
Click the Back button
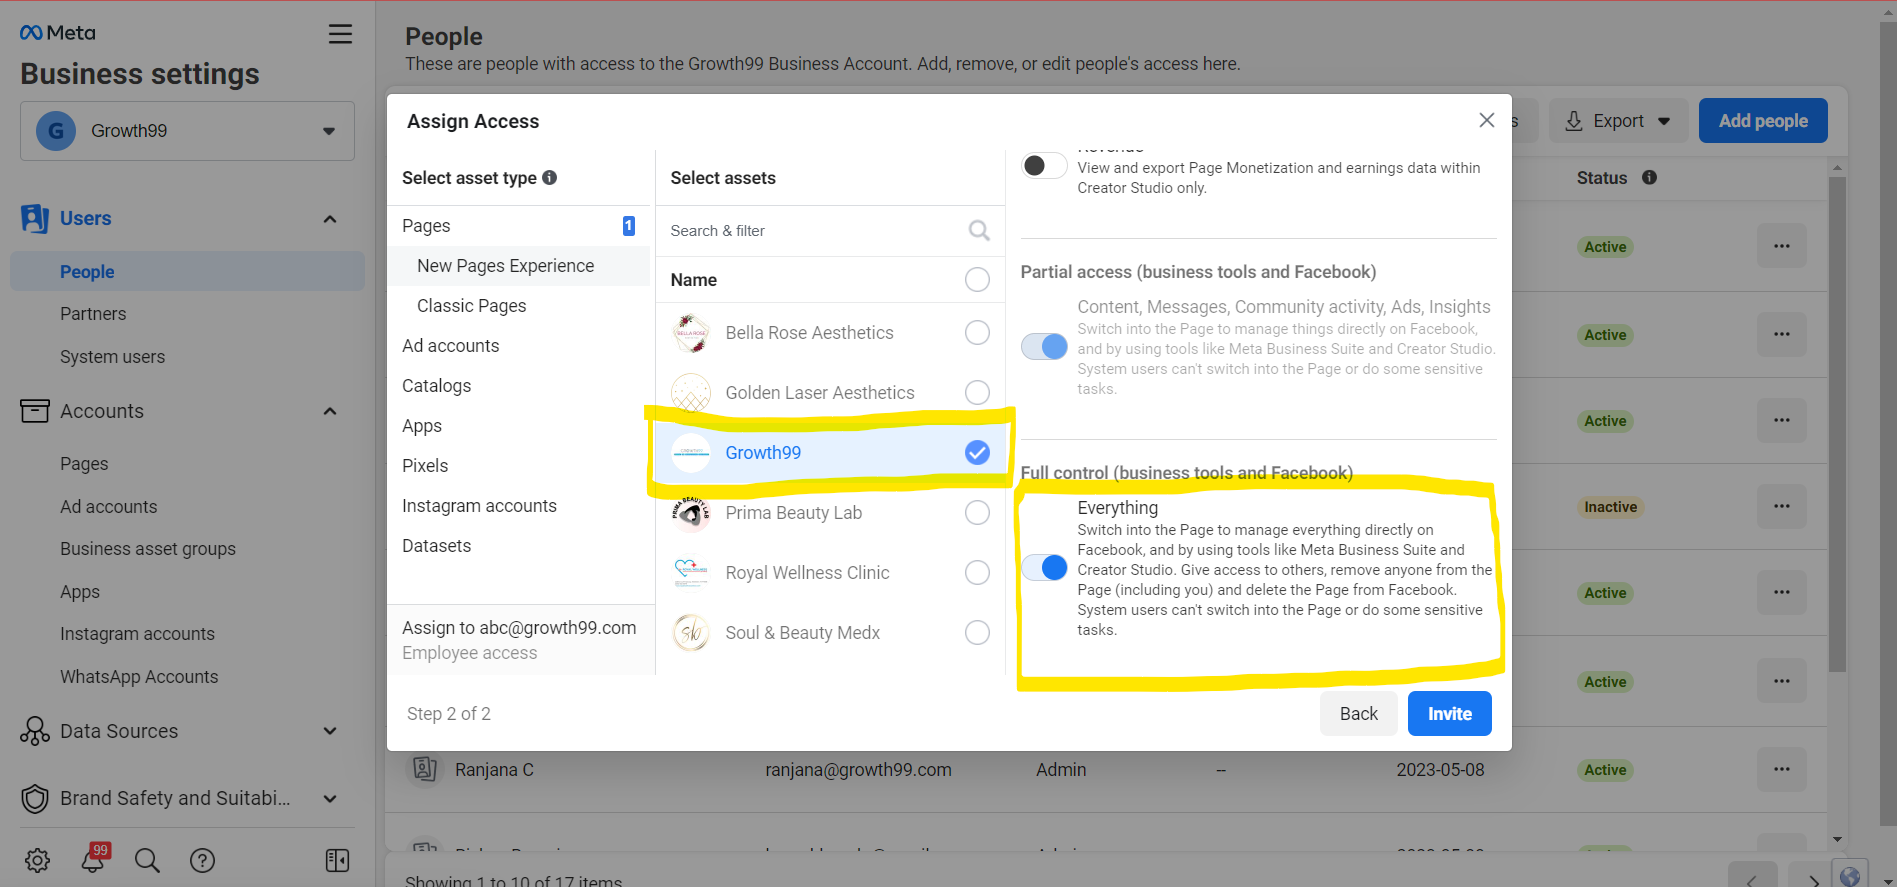coord(1358,713)
